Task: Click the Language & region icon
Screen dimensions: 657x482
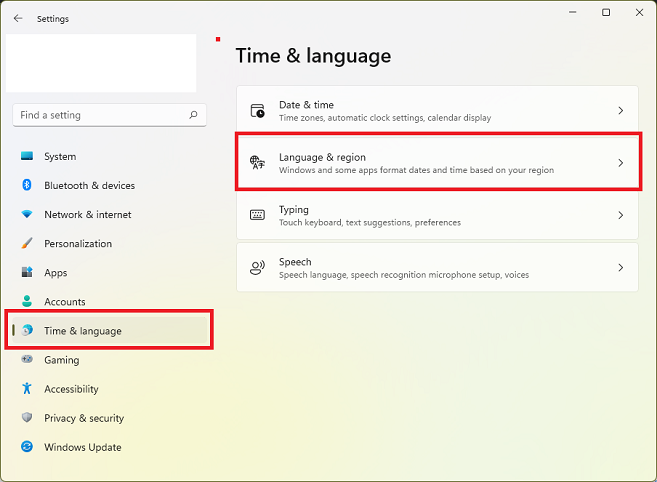Action: pos(257,162)
